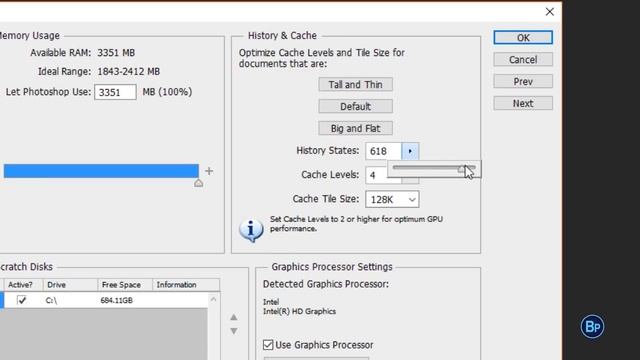Close the Preferences dialog
Image resolution: width=640 pixels, height=360 pixels.
pyautogui.click(x=549, y=11)
